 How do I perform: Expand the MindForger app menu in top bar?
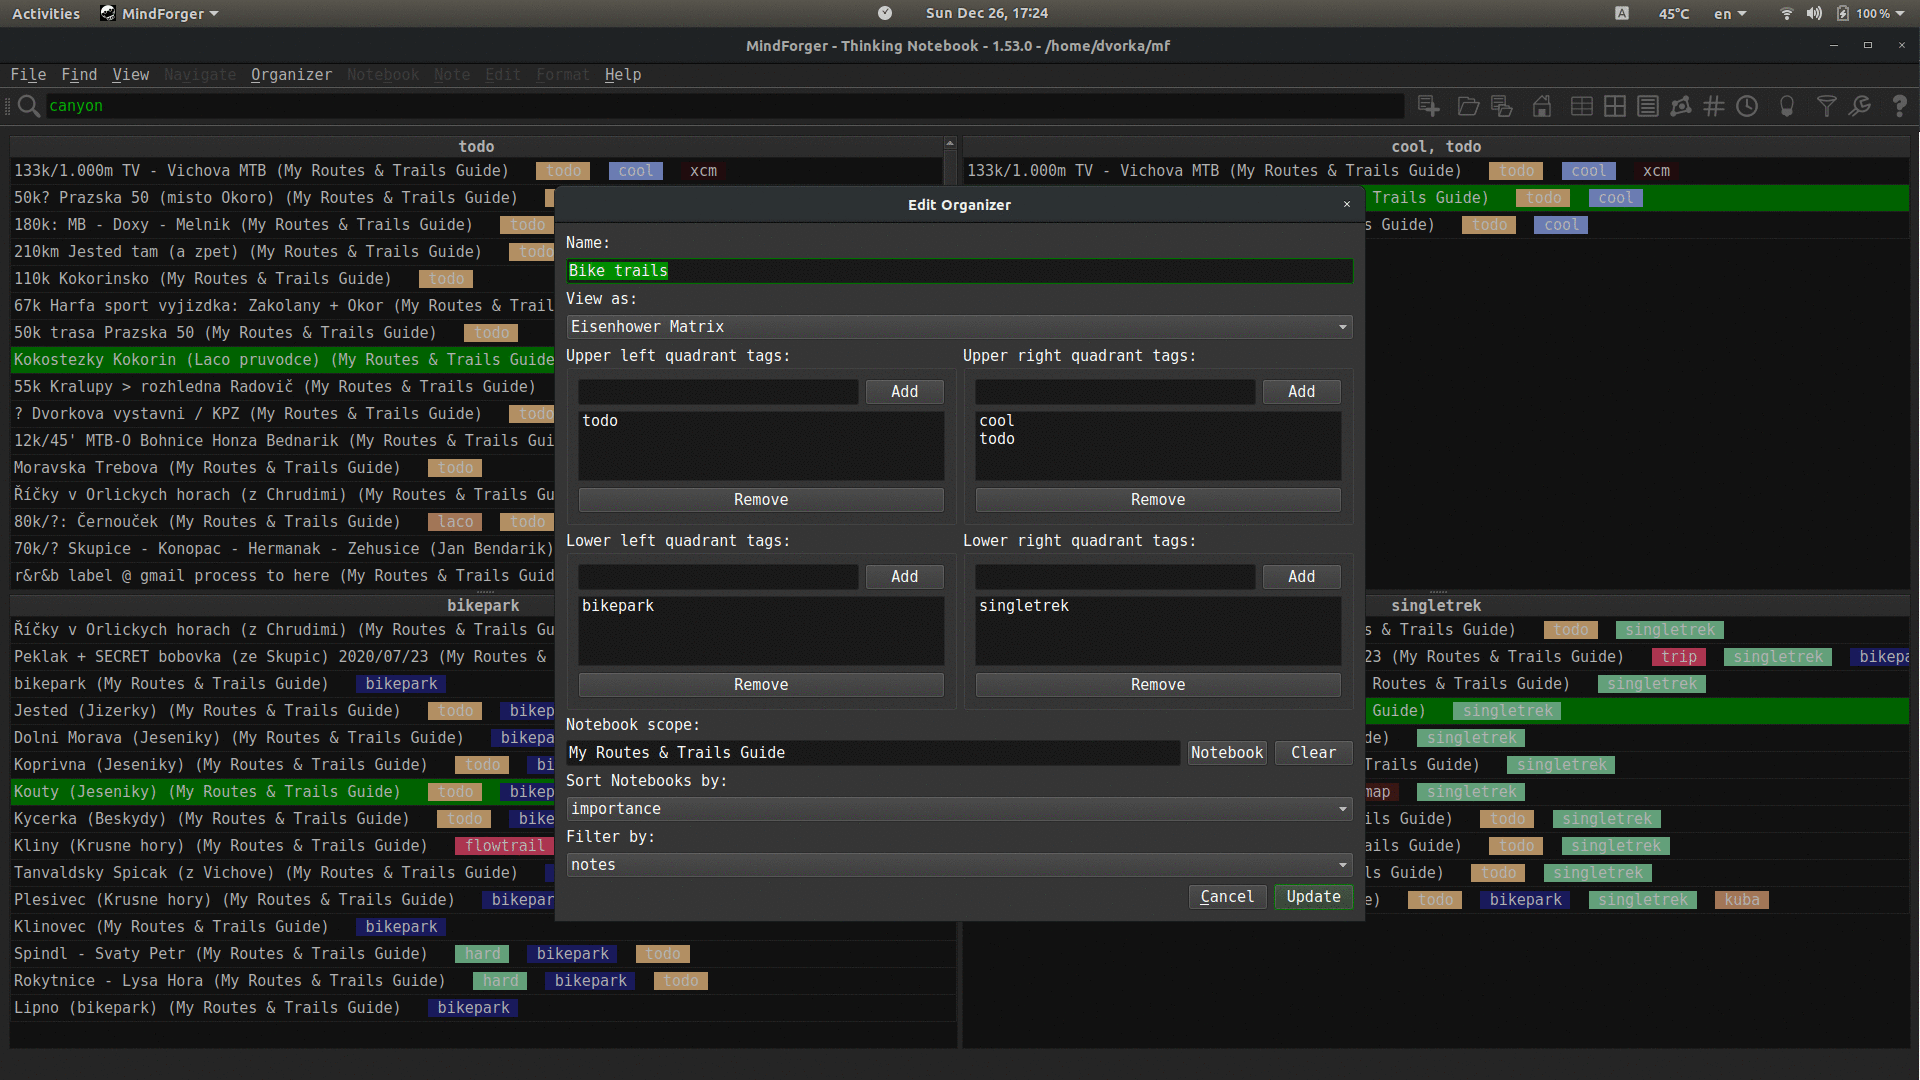pos(160,14)
